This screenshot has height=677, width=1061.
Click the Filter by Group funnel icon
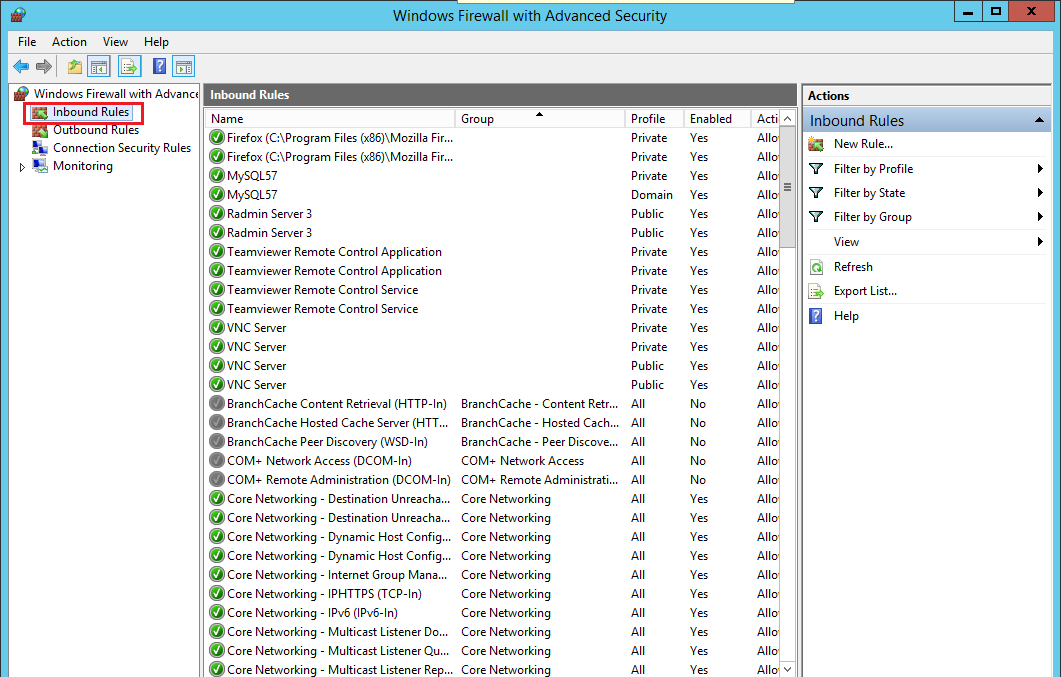point(814,216)
